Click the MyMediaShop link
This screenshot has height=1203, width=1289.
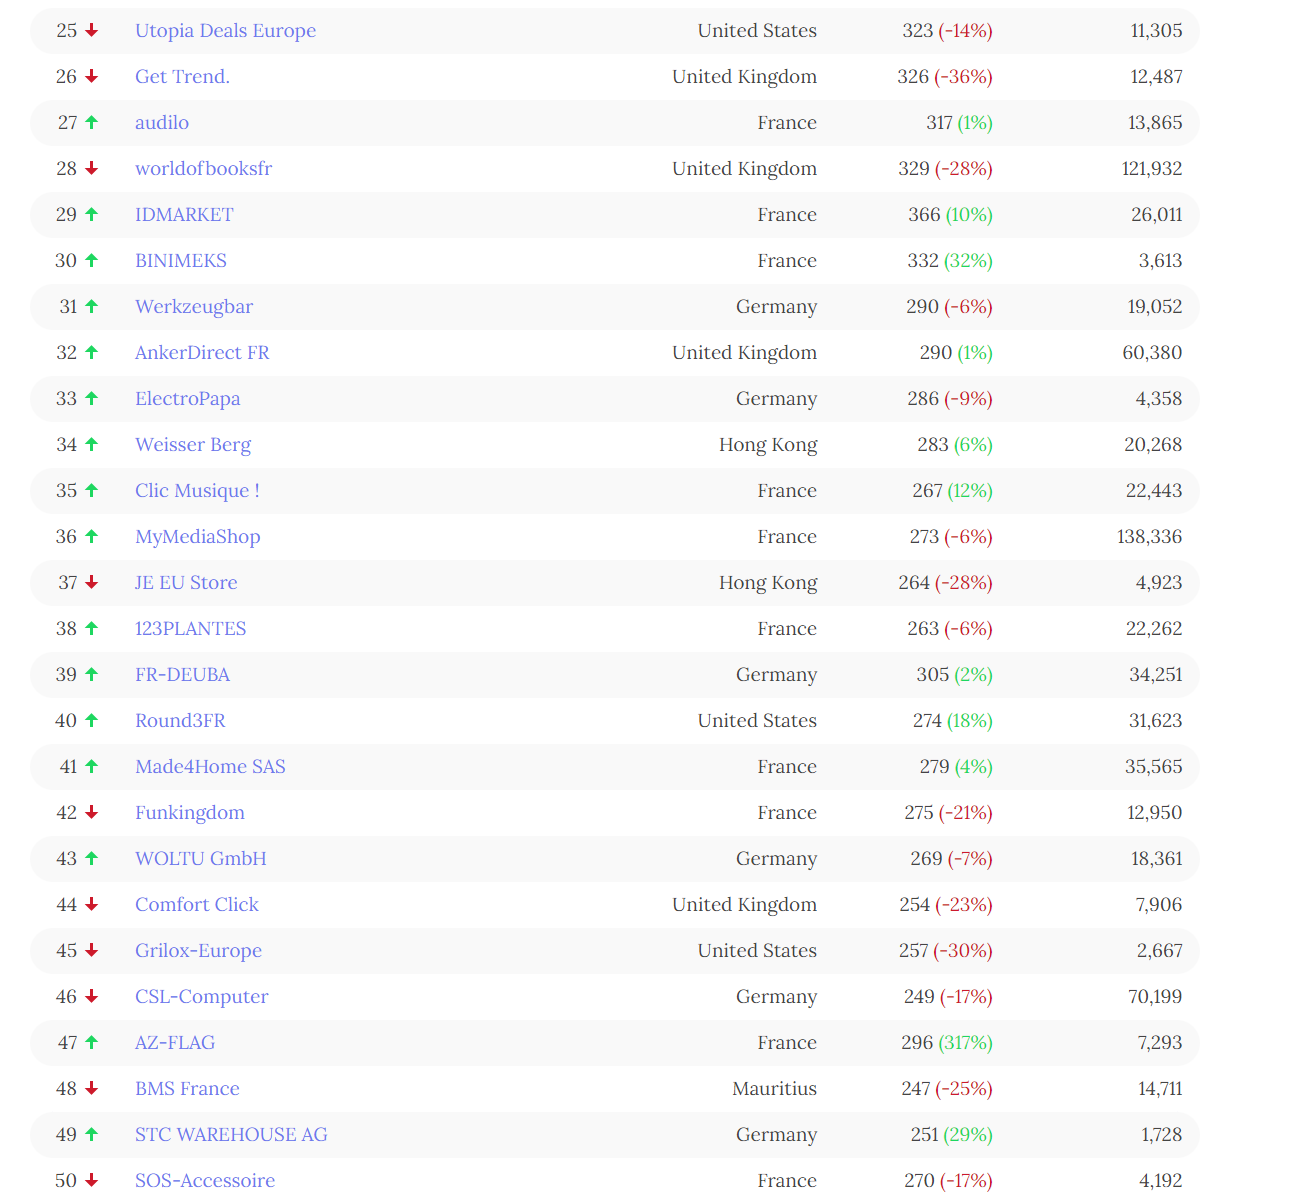pos(198,537)
